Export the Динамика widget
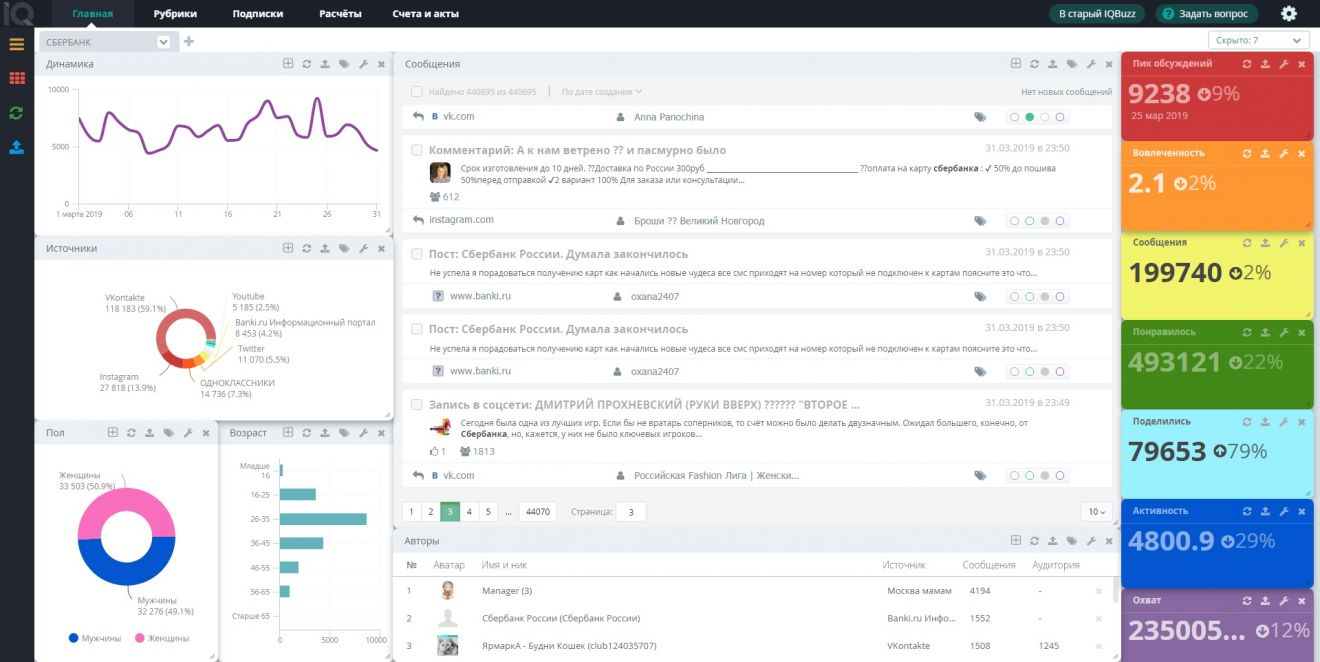 pos(325,64)
